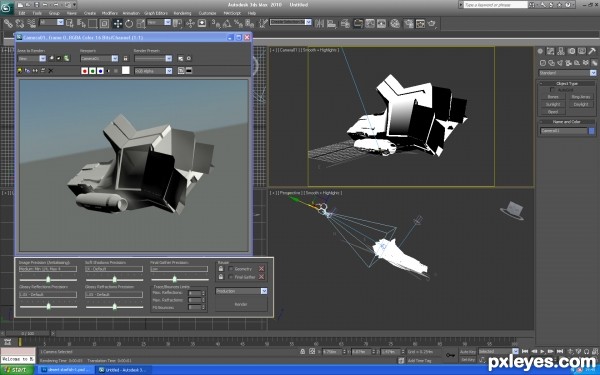The width and height of the screenshot is (600, 375).
Task: Open the Create menu
Action: point(90,13)
